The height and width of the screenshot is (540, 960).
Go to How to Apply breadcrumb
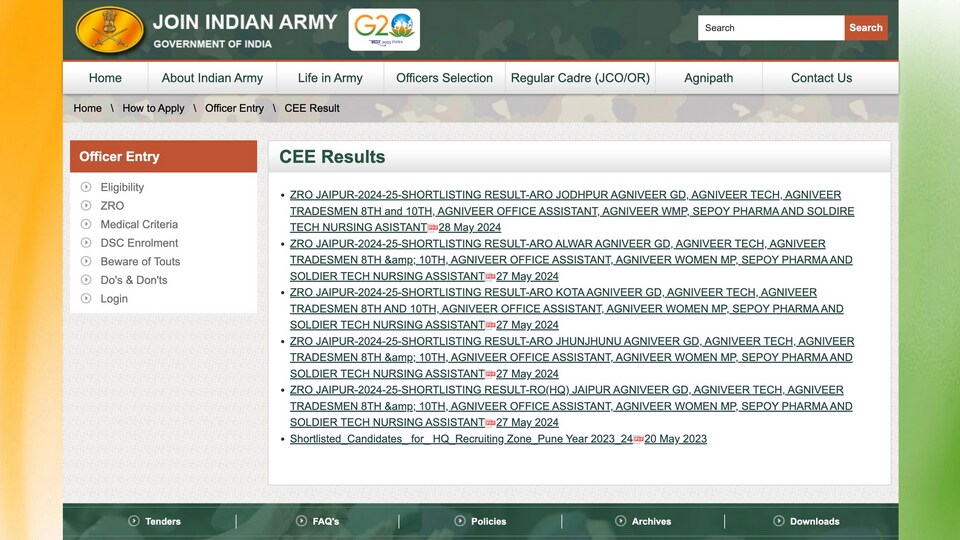tap(153, 108)
